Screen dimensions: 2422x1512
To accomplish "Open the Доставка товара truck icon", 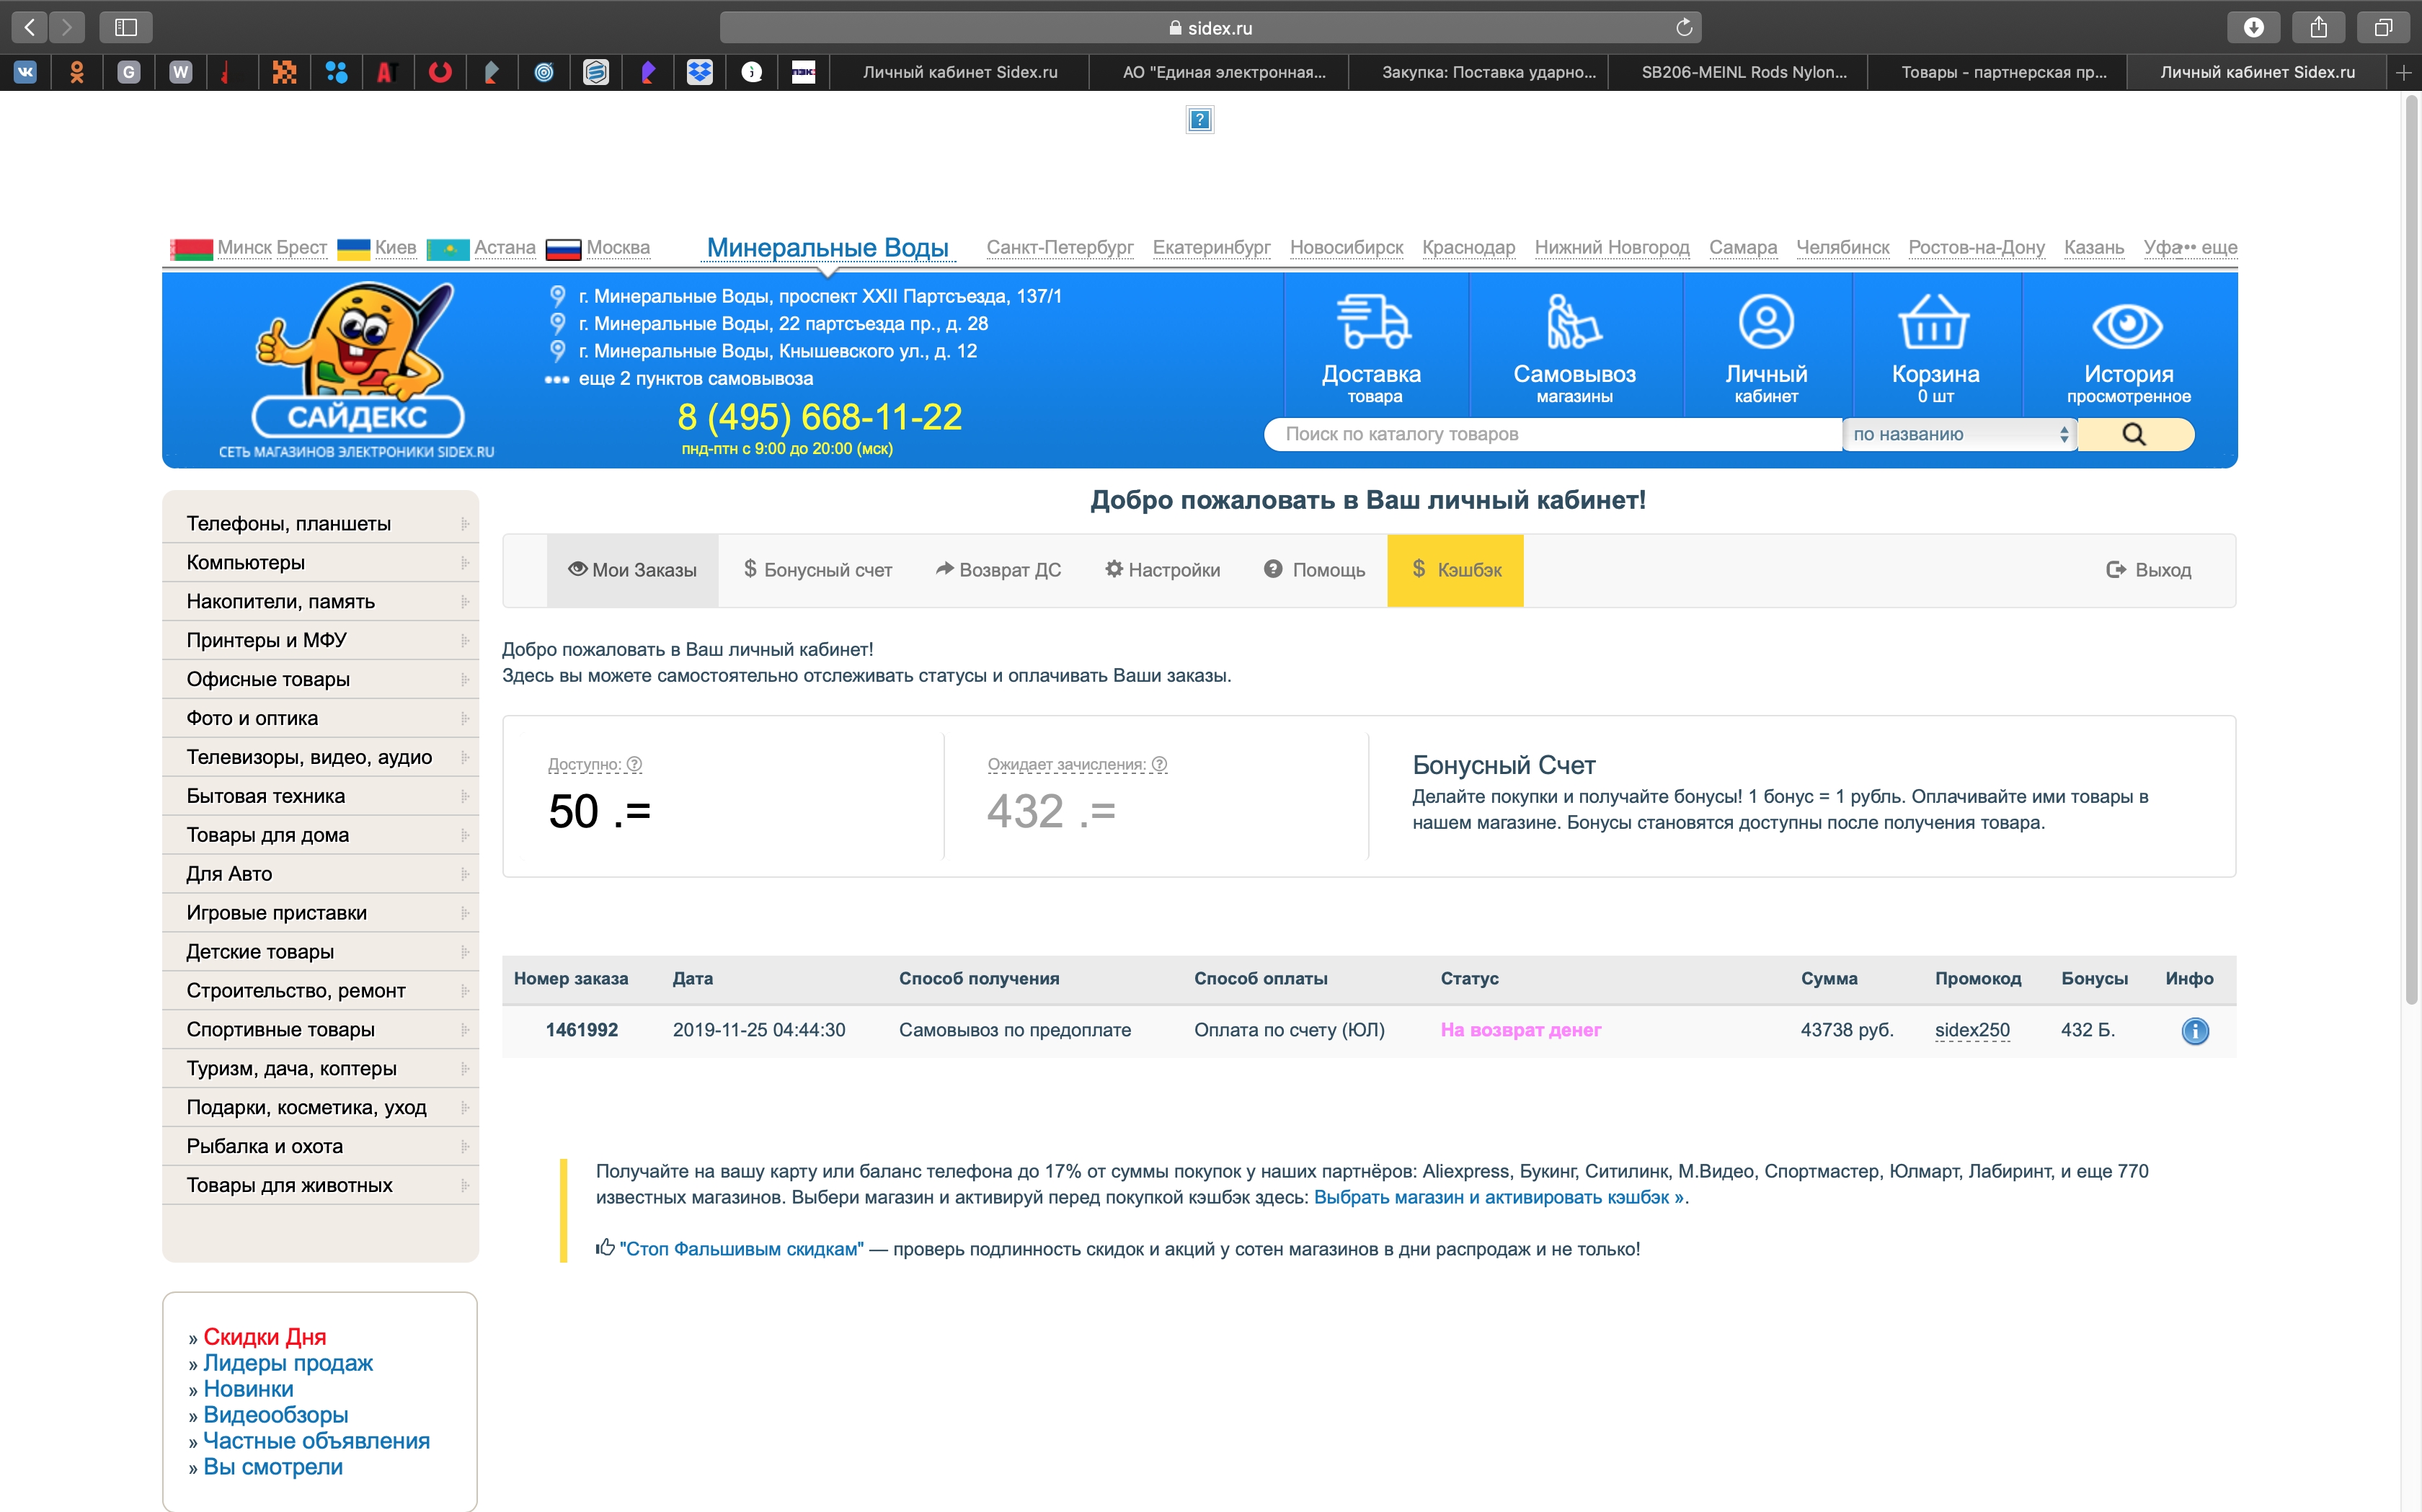I will 1374,322.
